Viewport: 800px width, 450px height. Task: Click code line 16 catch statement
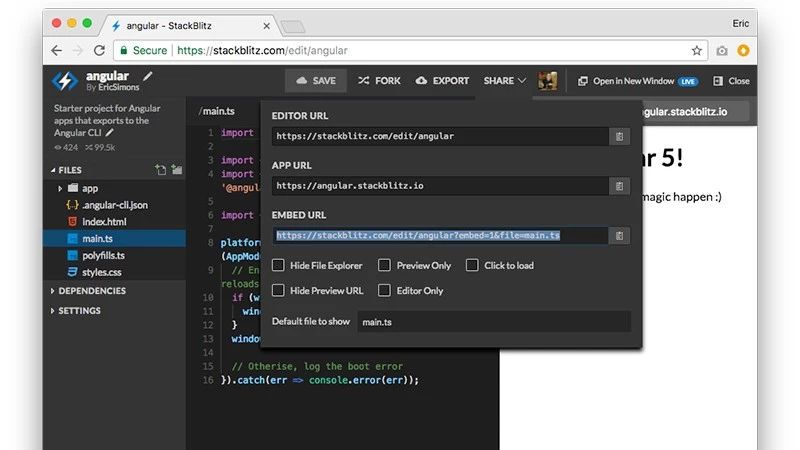pyautogui.click(x=319, y=380)
